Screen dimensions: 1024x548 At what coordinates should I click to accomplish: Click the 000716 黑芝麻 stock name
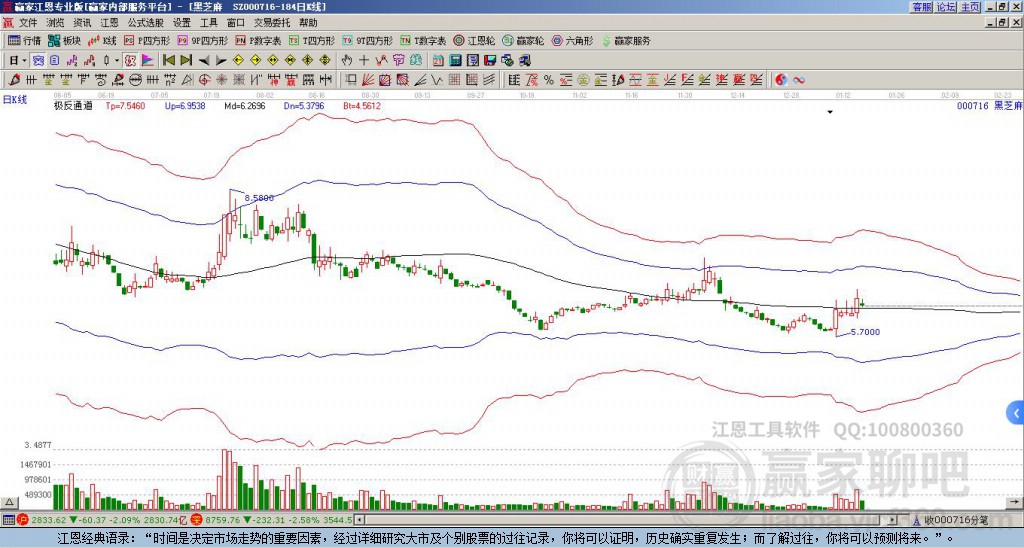tap(989, 105)
